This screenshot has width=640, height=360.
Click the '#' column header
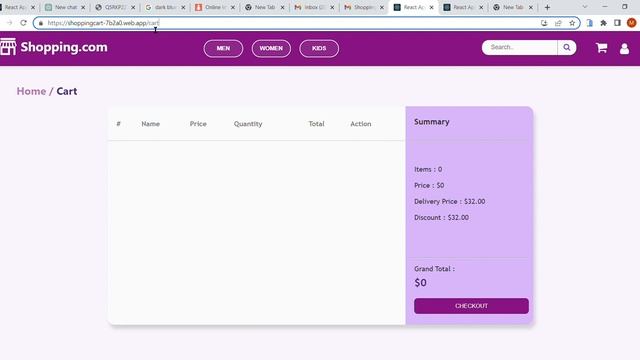pos(118,124)
